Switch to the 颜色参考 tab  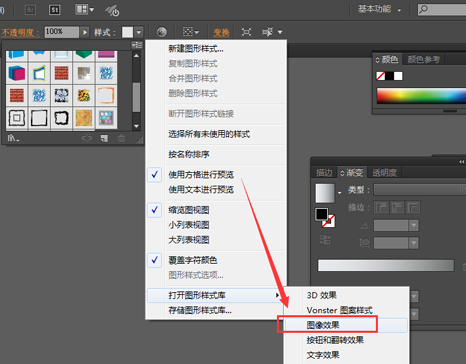[424, 60]
